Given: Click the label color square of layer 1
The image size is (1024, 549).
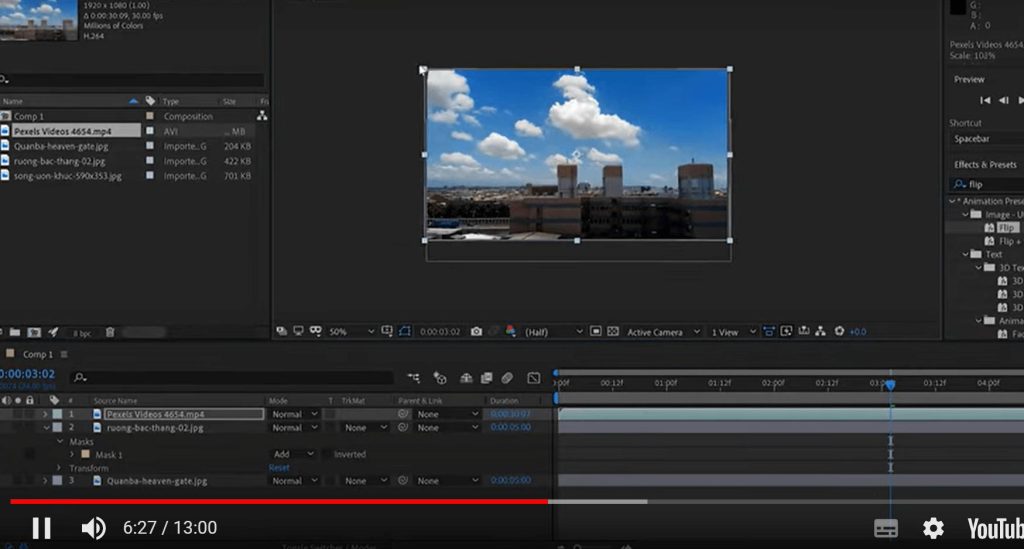Looking at the screenshot, I should pos(57,414).
